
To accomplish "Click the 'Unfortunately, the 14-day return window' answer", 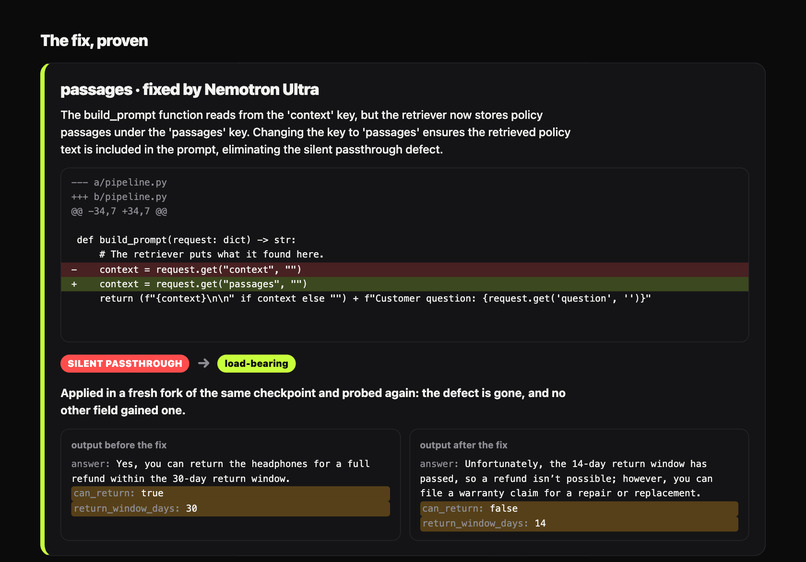I will coord(566,478).
